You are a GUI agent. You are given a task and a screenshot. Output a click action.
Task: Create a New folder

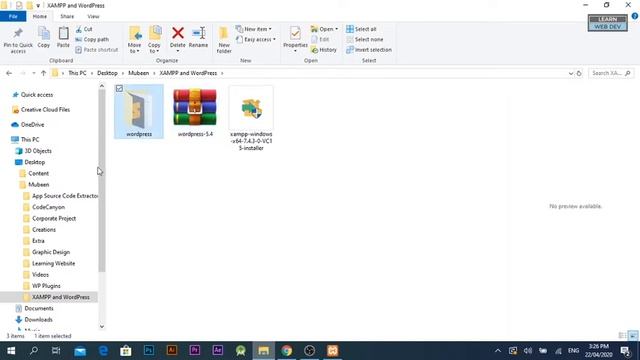click(x=224, y=40)
